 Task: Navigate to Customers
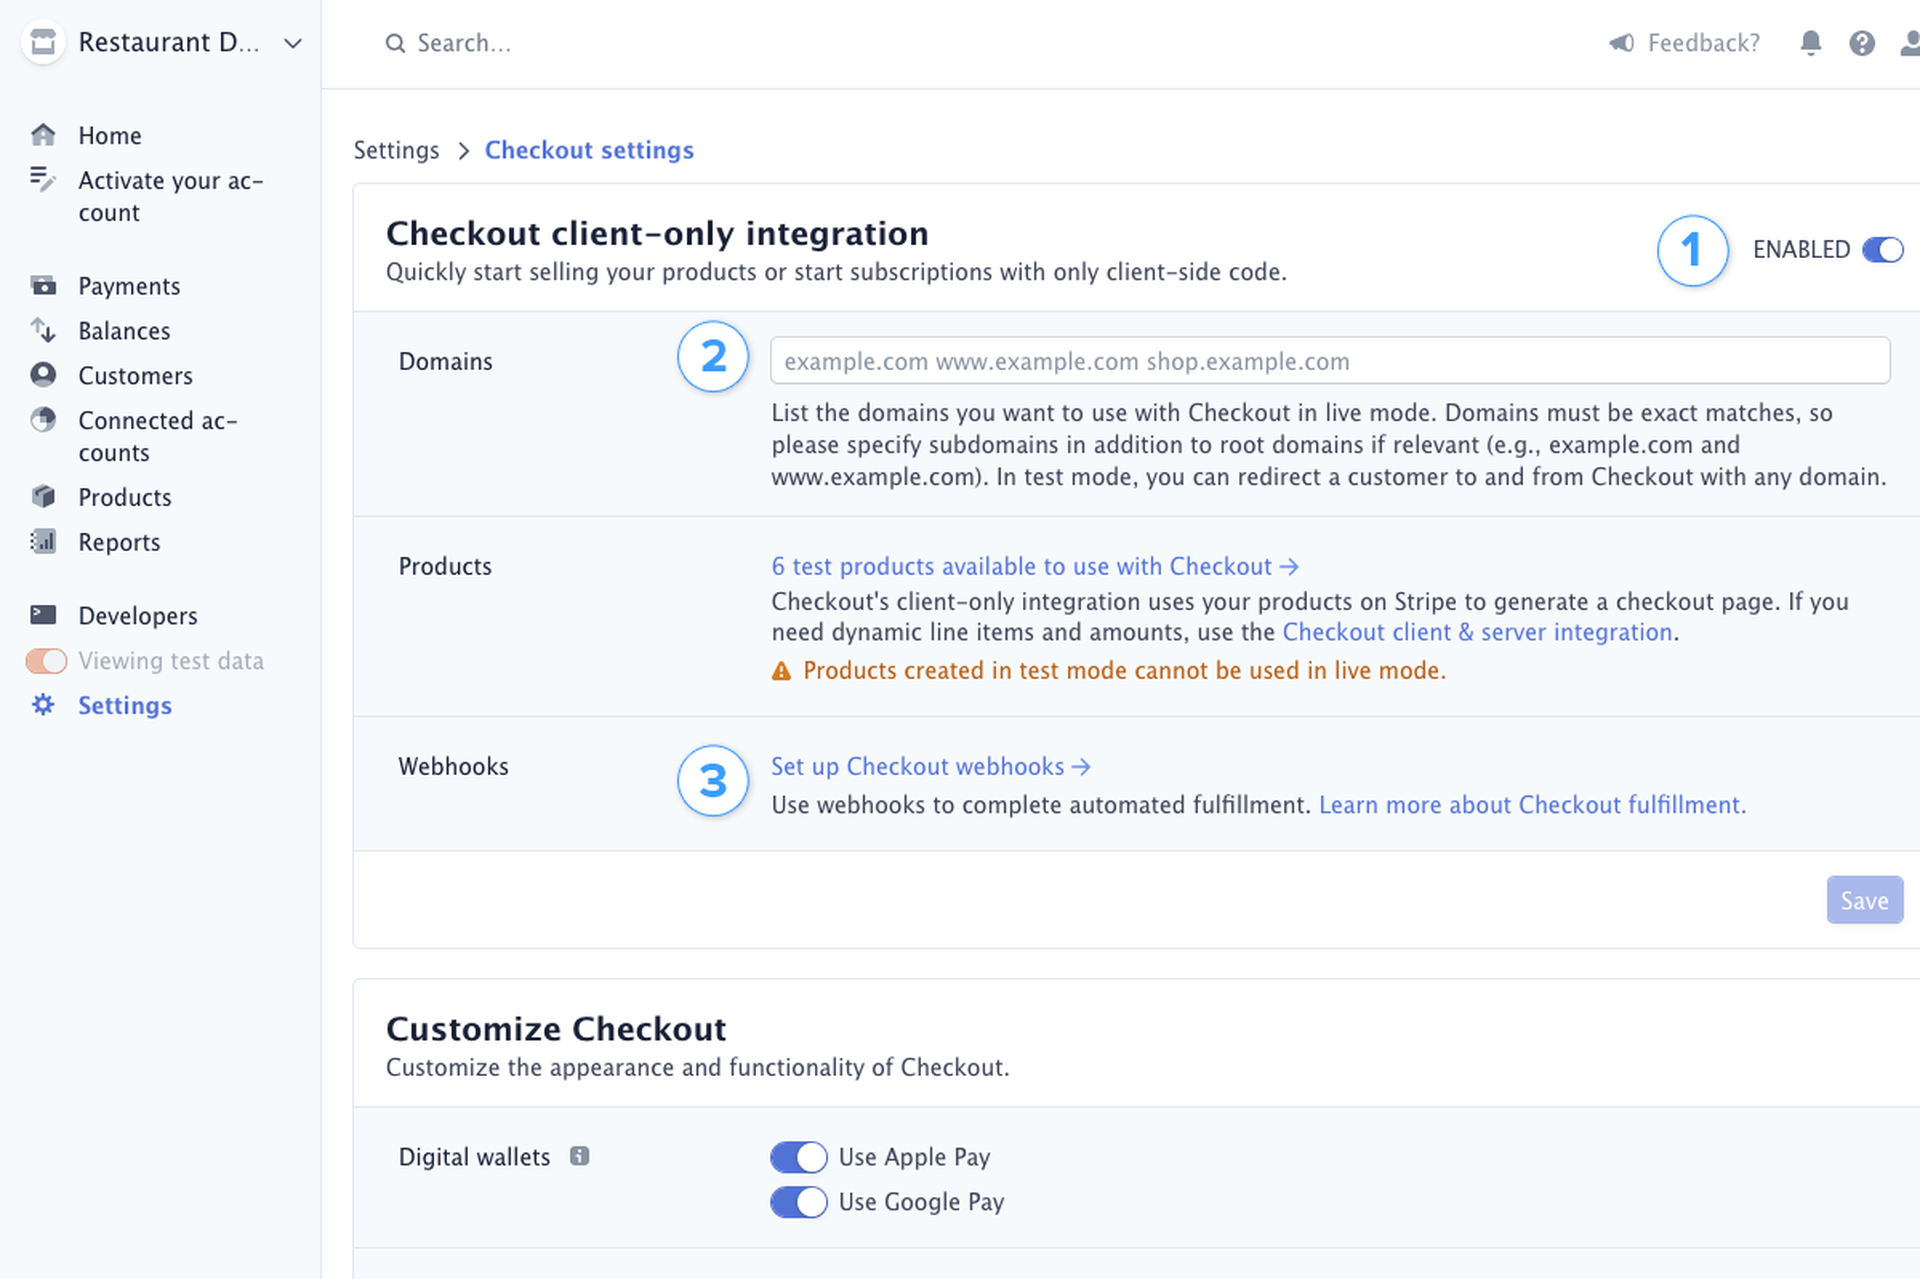pos(135,375)
